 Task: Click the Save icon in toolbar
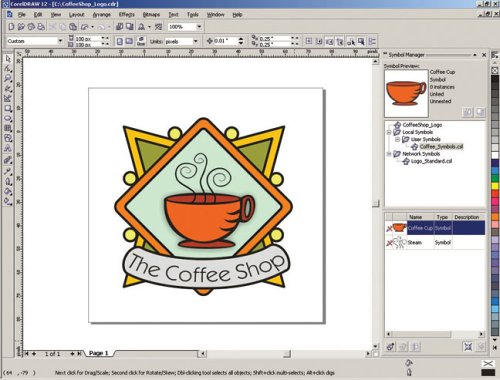pyautogui.click(x=31, y=27)
